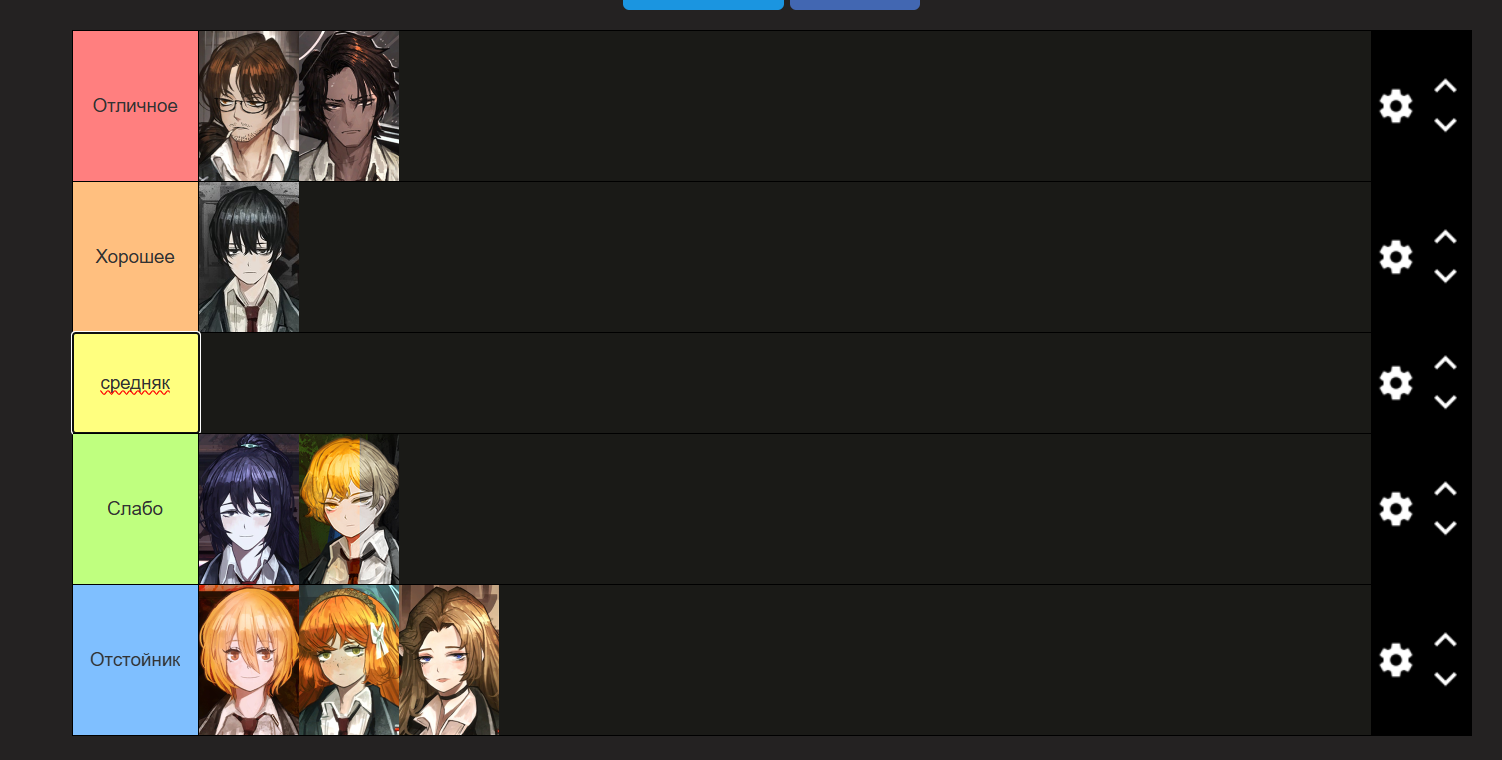Select orange-haired girl with white ribbon

click(349, 660)
